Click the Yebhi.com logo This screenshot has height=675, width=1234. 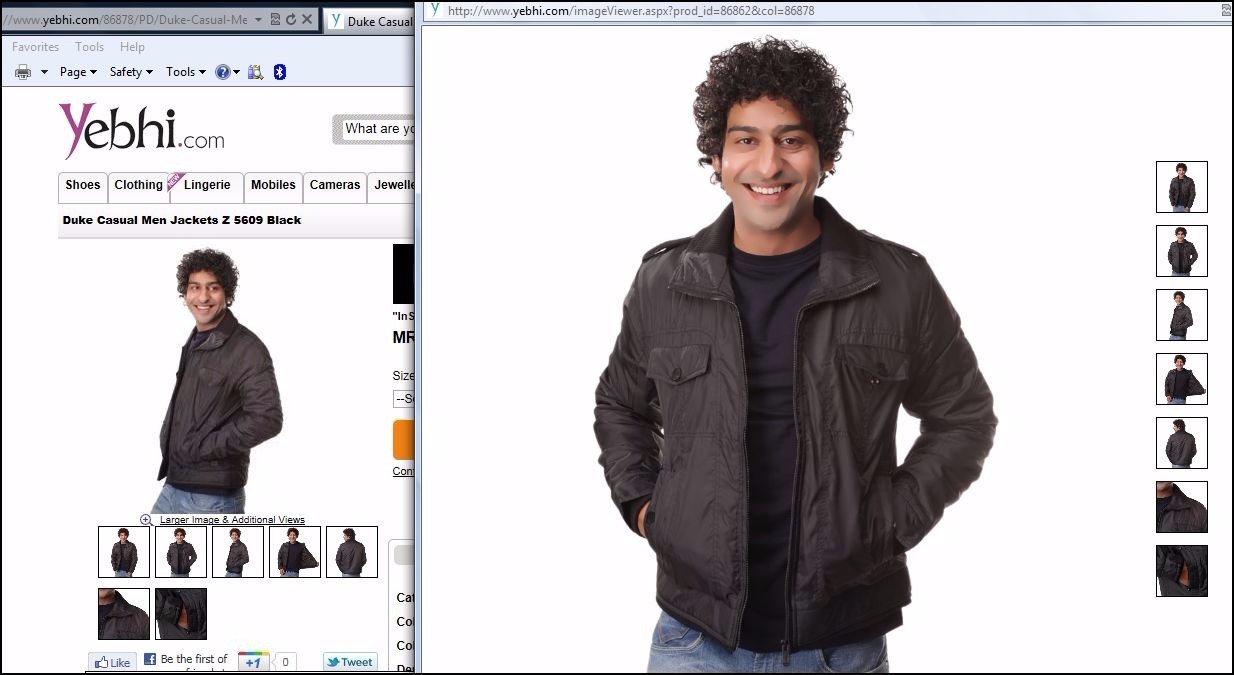point(141,131)
